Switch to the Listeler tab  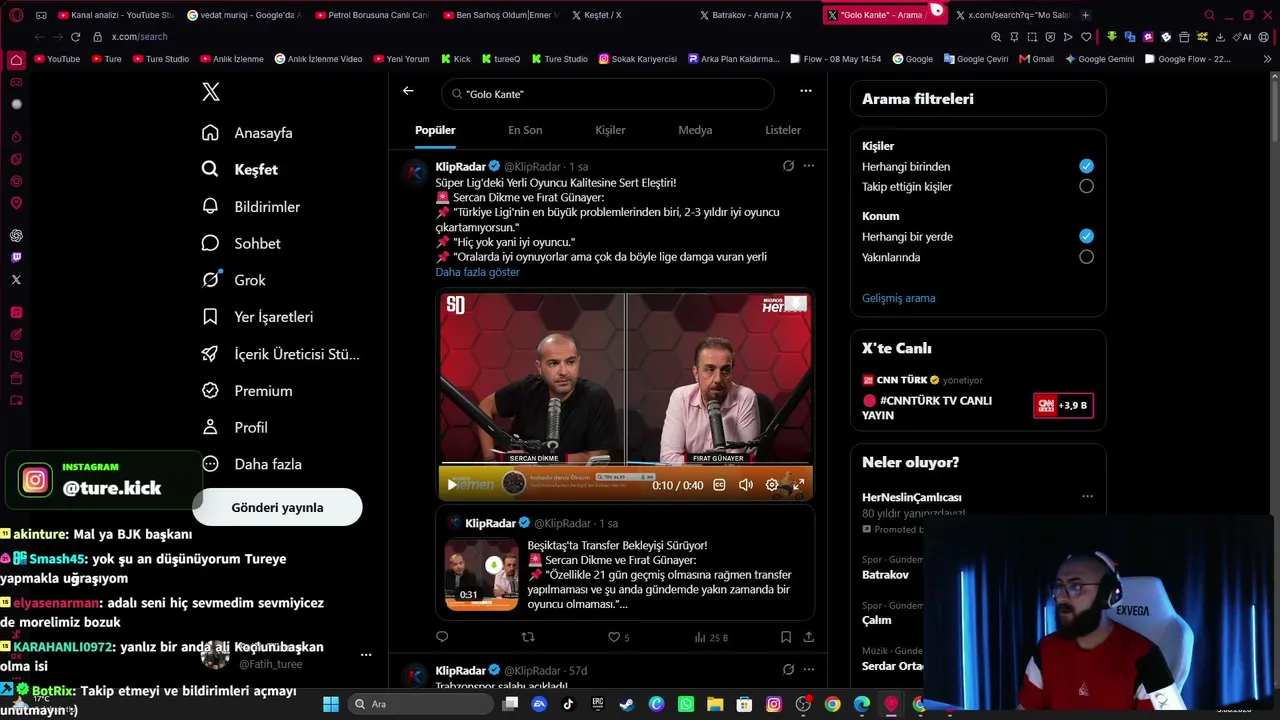click(783, 130)
